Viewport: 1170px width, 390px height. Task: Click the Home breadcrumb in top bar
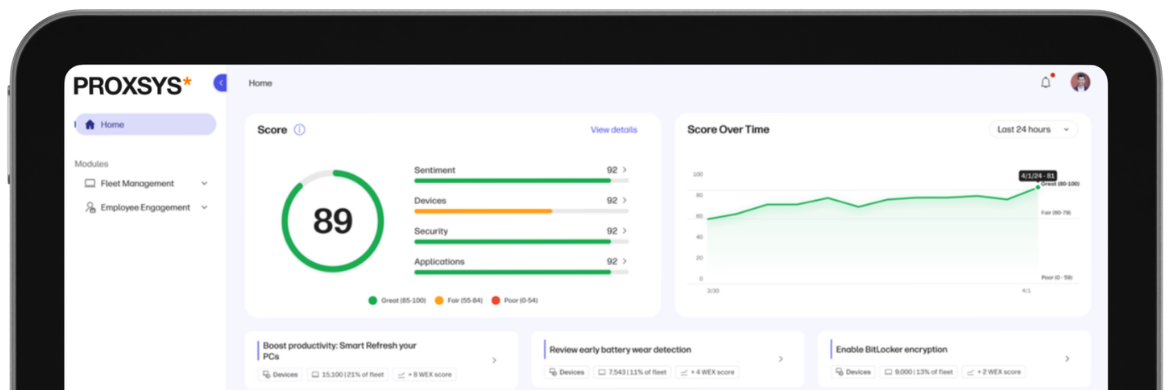click(260, 84)
